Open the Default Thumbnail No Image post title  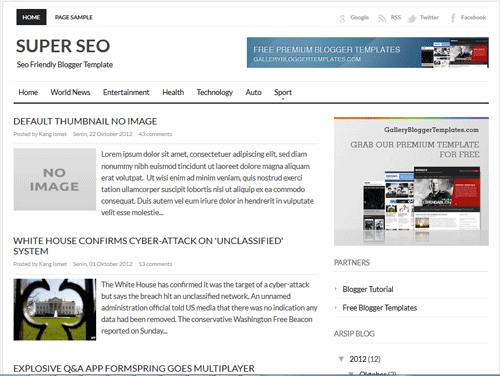[85, 121]
